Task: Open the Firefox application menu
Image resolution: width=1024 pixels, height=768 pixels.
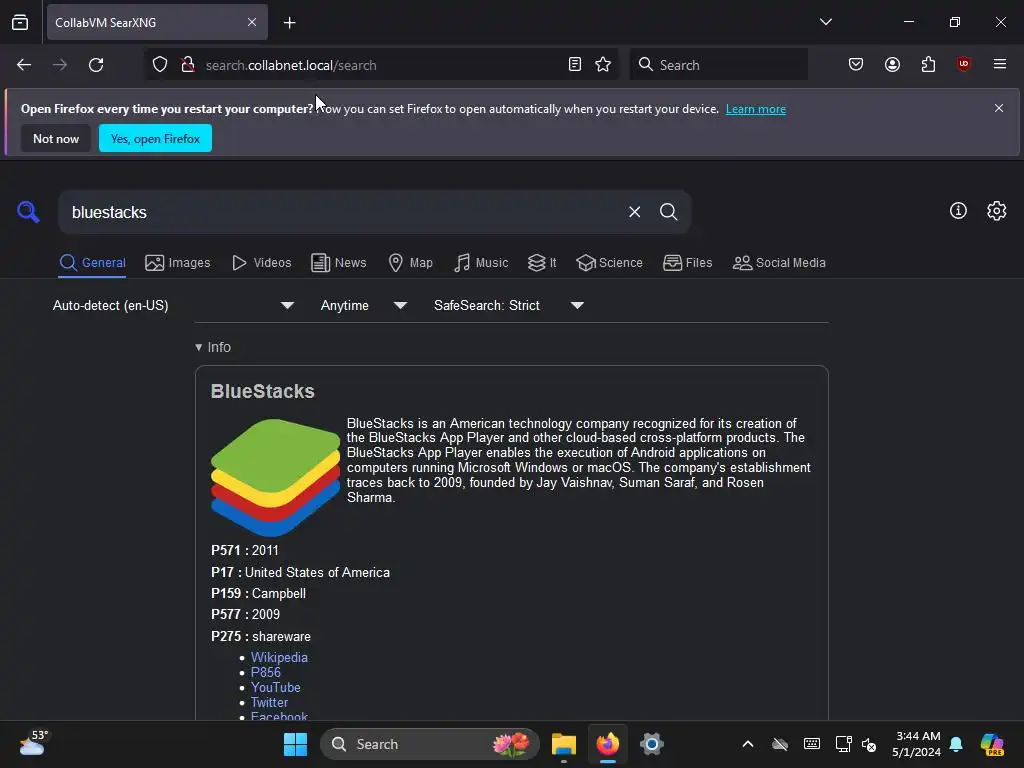Action: (1000, 64)
